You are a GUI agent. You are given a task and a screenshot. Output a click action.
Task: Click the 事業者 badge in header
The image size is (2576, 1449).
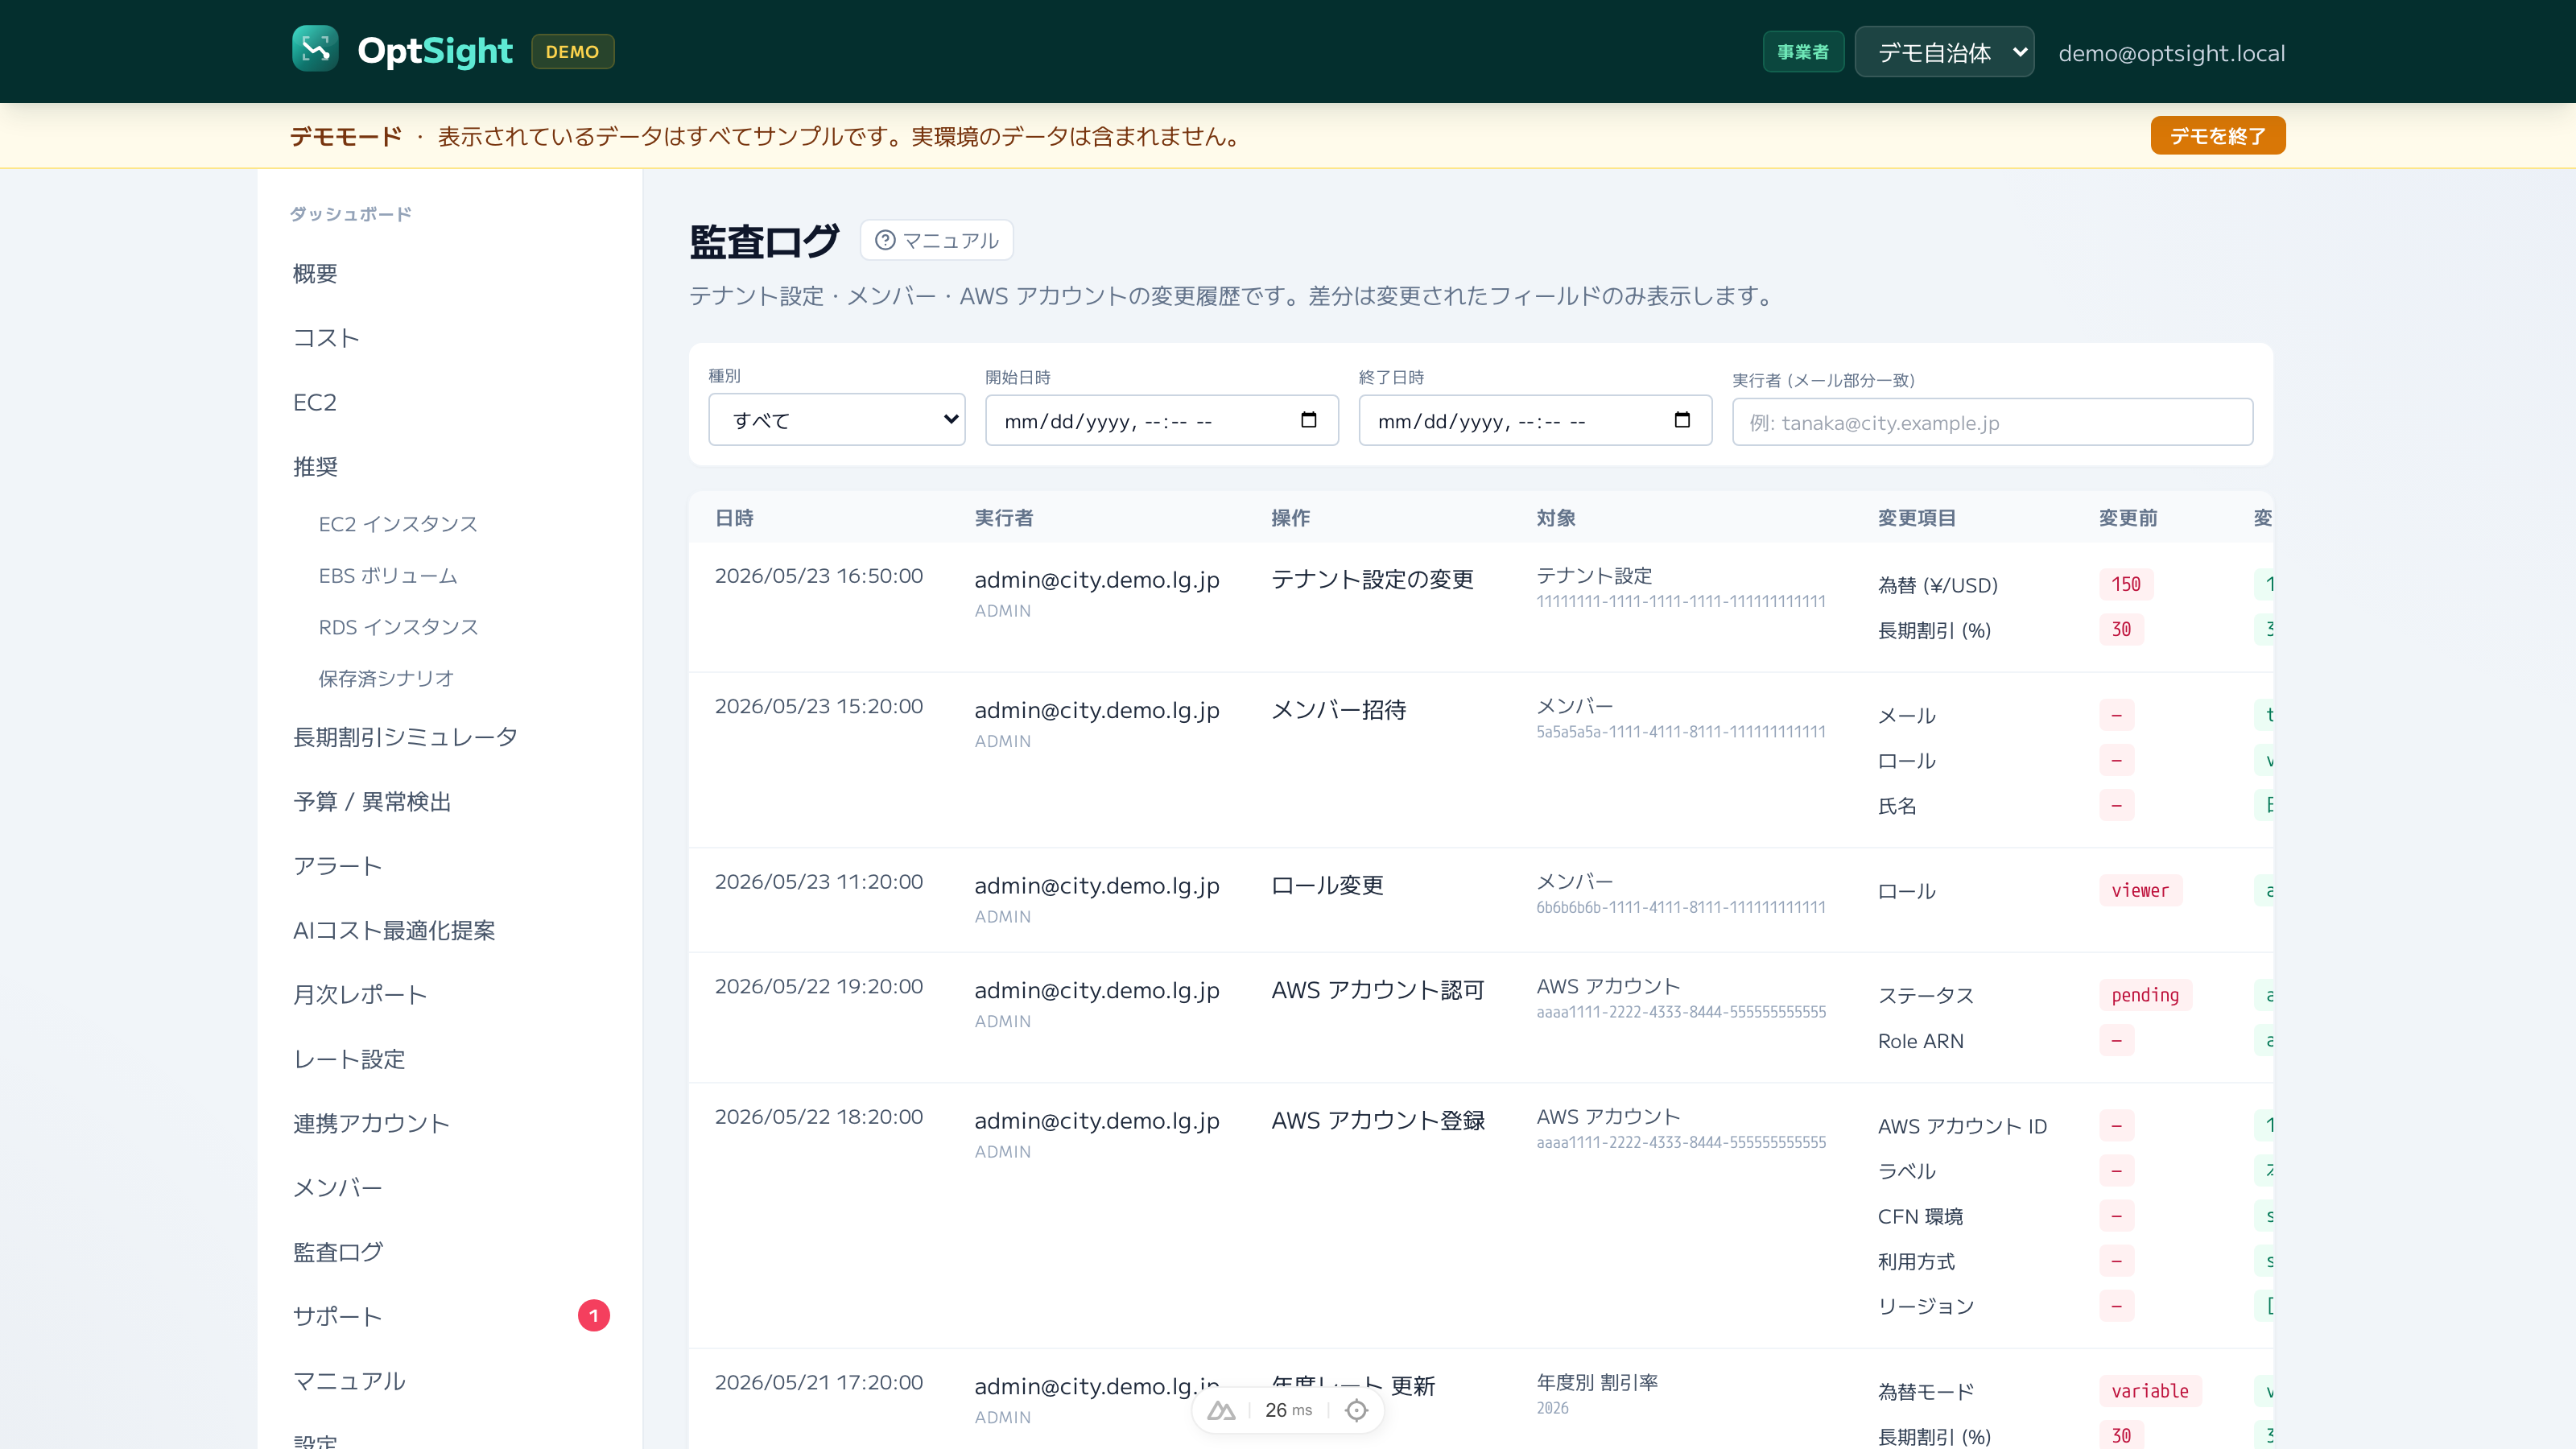click(x=1803, y=52)
